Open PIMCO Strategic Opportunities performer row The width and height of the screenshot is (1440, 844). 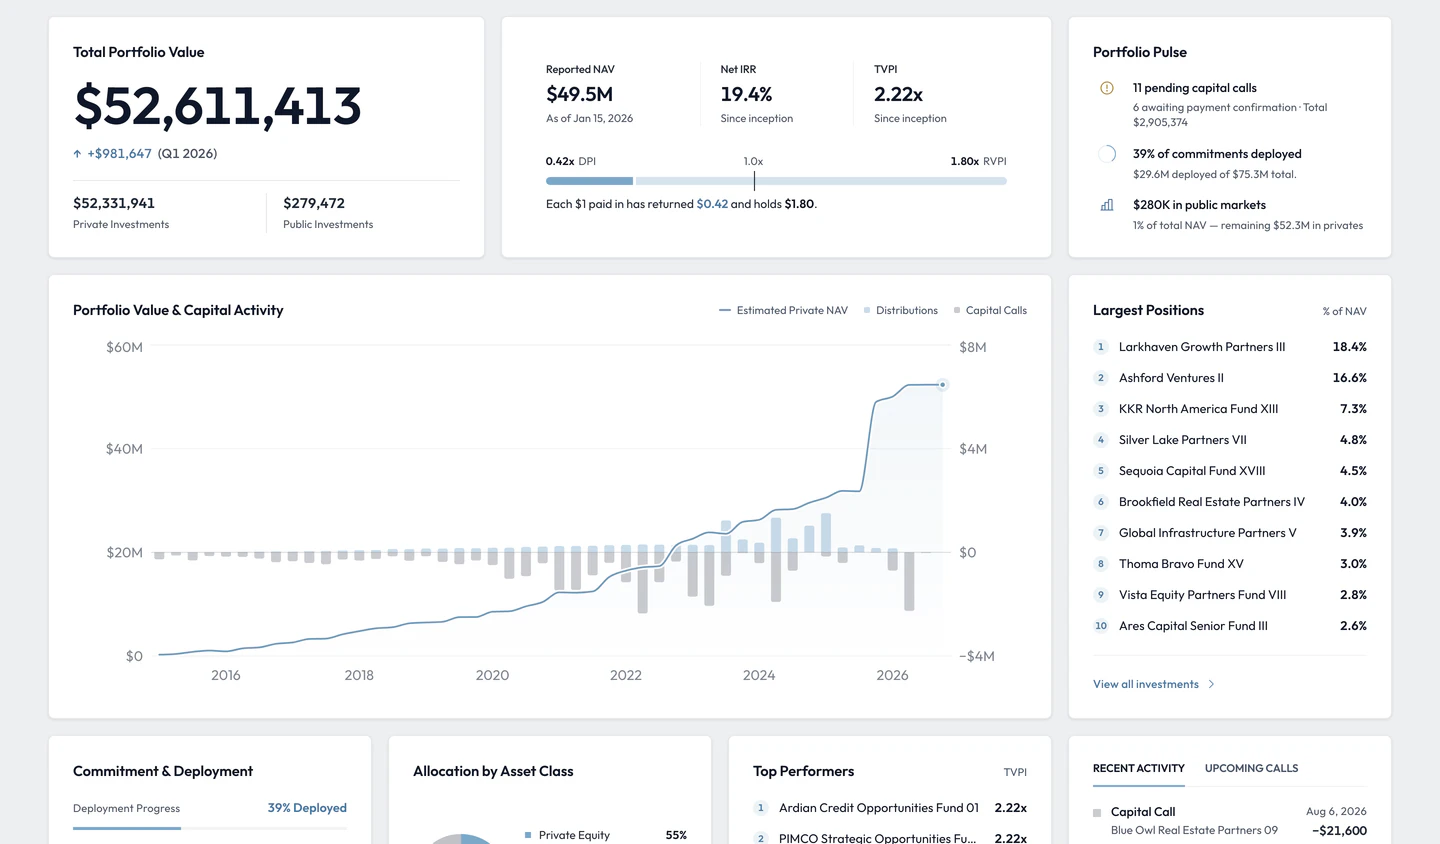890,838
